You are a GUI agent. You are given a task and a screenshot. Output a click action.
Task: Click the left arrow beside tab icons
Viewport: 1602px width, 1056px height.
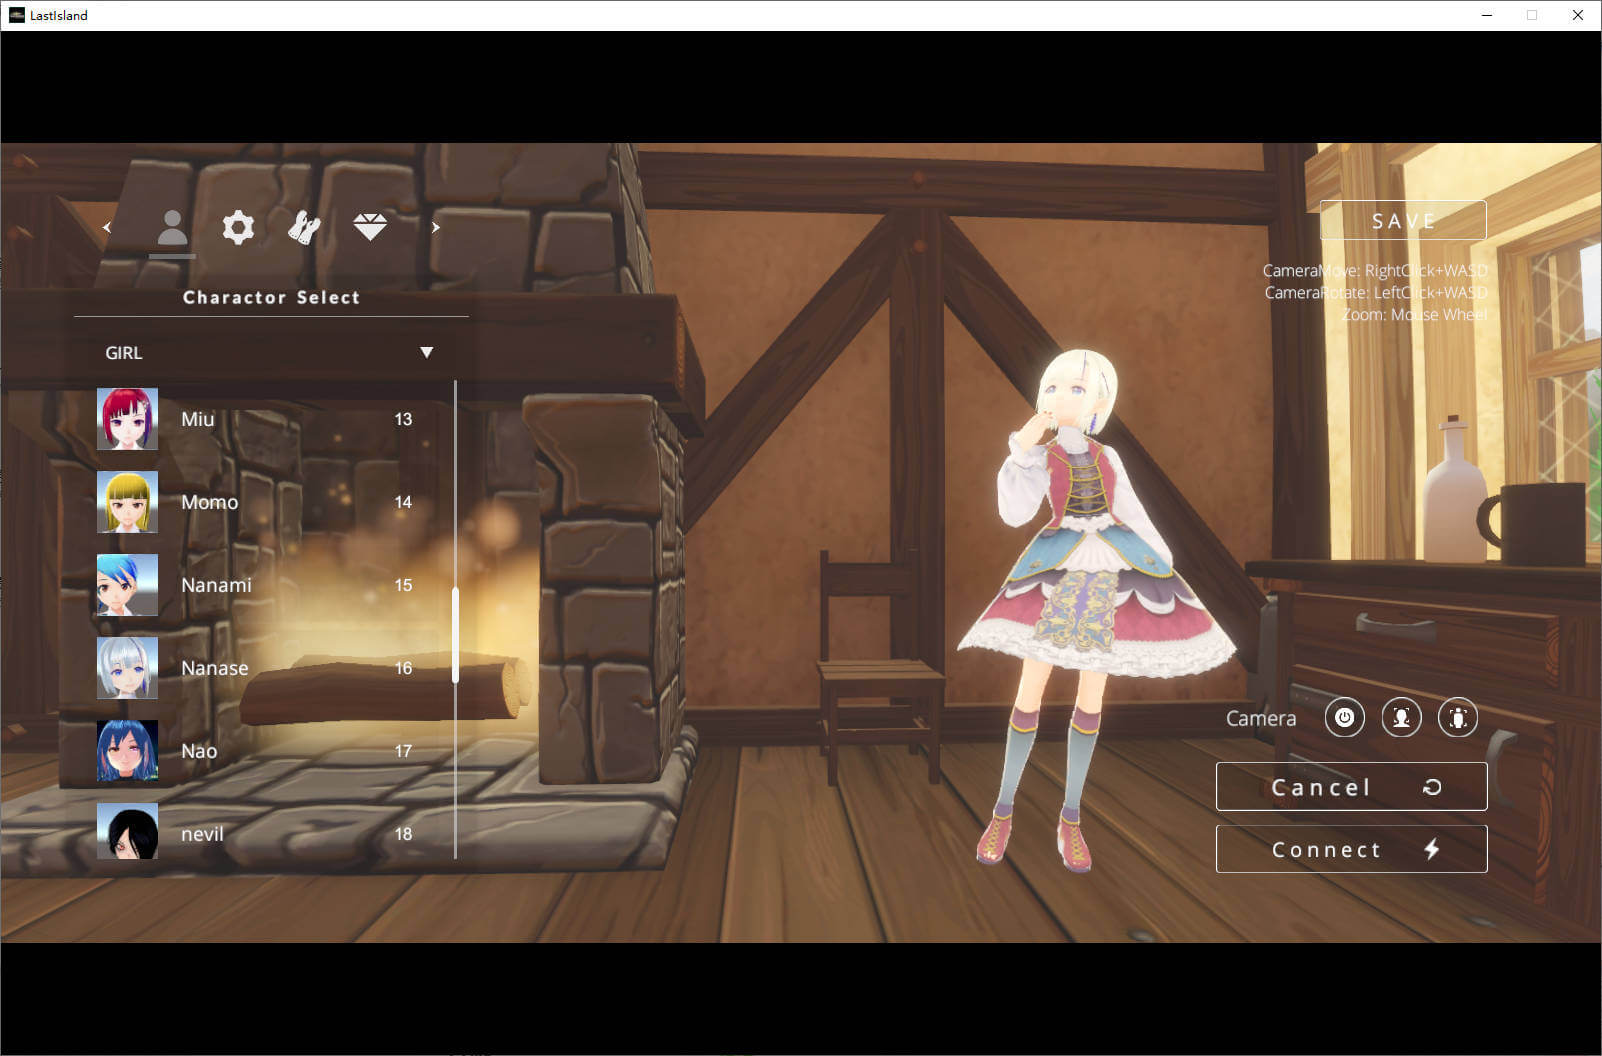(107, 228)
